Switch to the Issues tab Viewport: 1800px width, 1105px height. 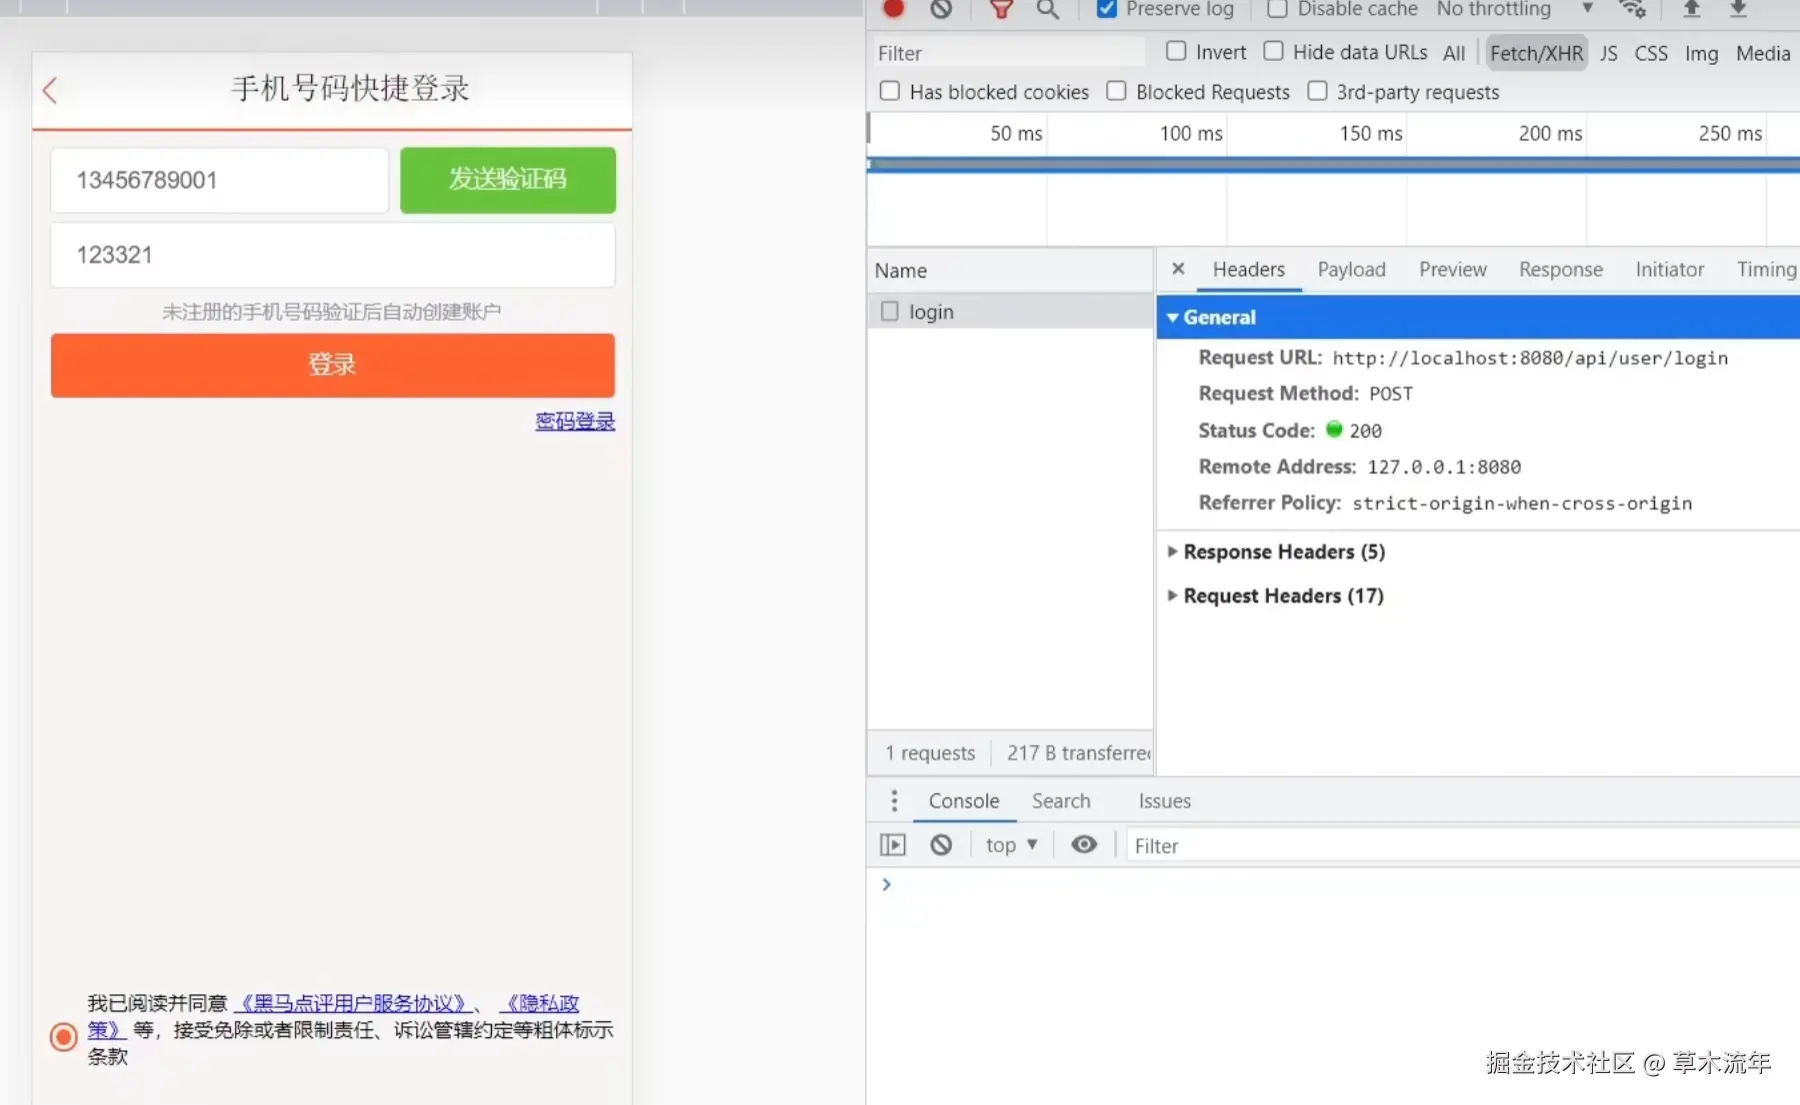pos(1164,800)
